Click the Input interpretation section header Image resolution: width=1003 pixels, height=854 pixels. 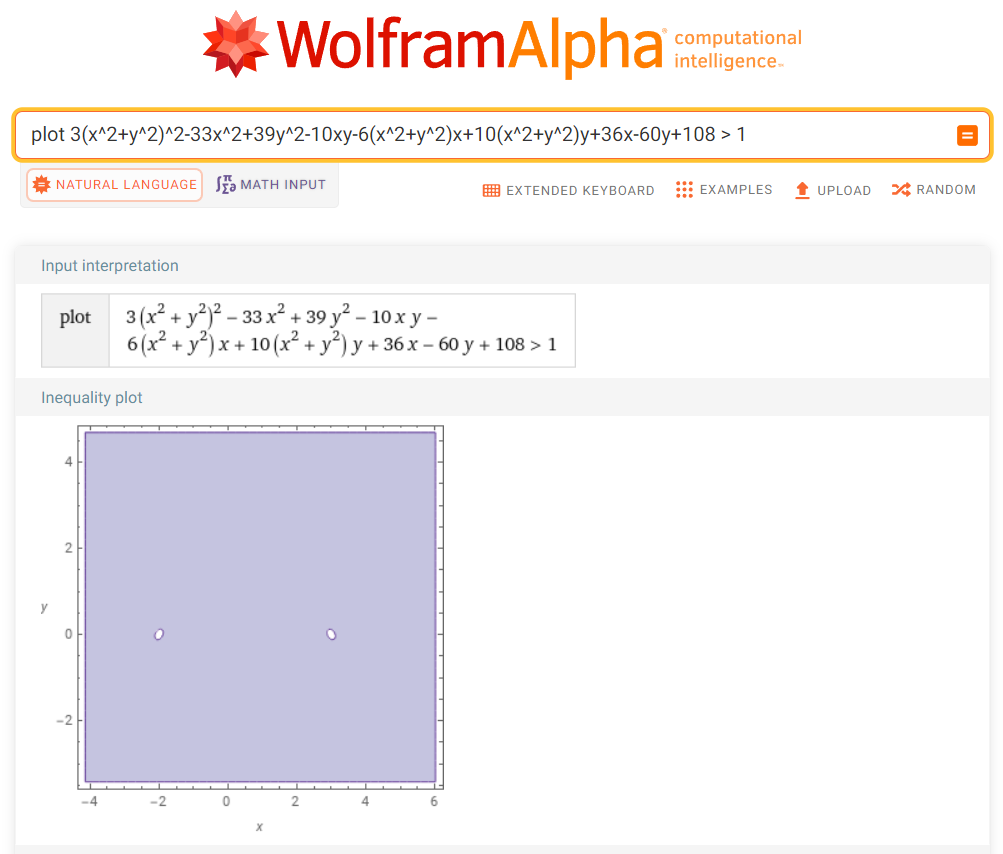tap(109, 265)
